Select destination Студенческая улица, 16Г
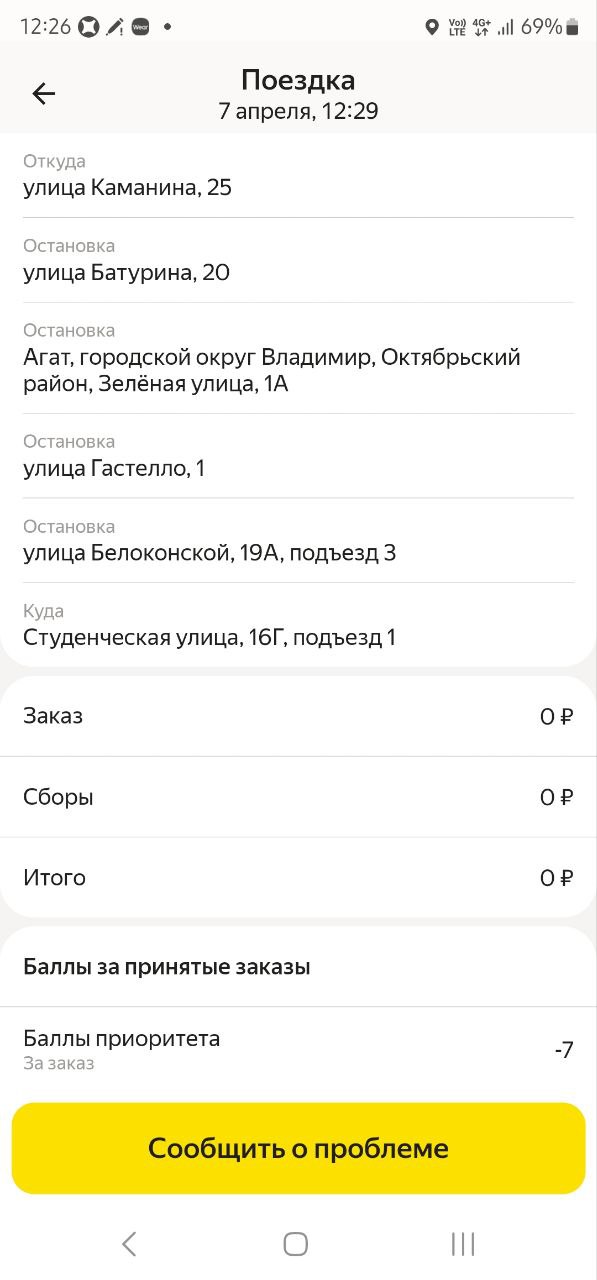Screen dimensions: 597x1280 point(298,625)
